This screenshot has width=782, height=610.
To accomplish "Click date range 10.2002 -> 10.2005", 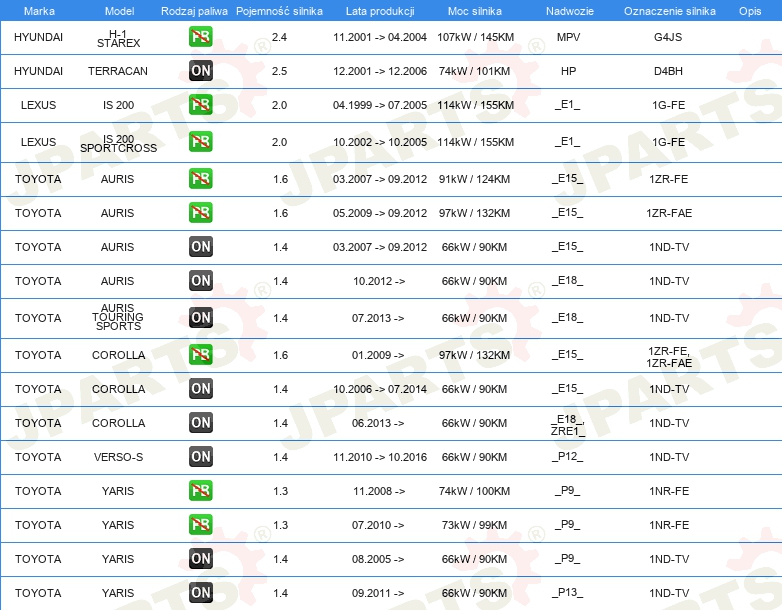I will point(380,142).
